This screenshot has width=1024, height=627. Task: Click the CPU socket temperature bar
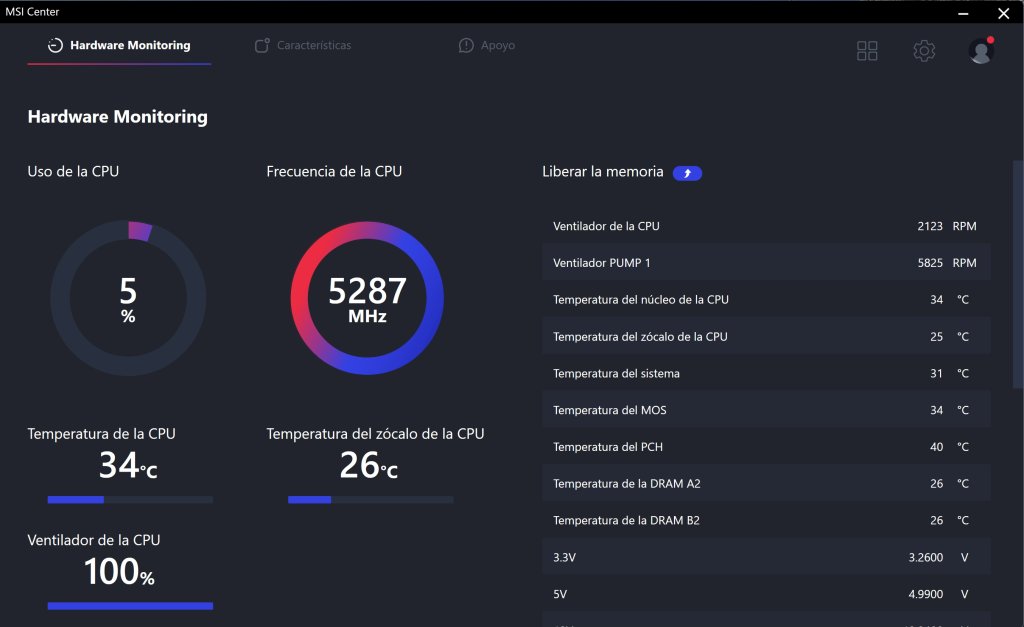[x=370, y=500]
